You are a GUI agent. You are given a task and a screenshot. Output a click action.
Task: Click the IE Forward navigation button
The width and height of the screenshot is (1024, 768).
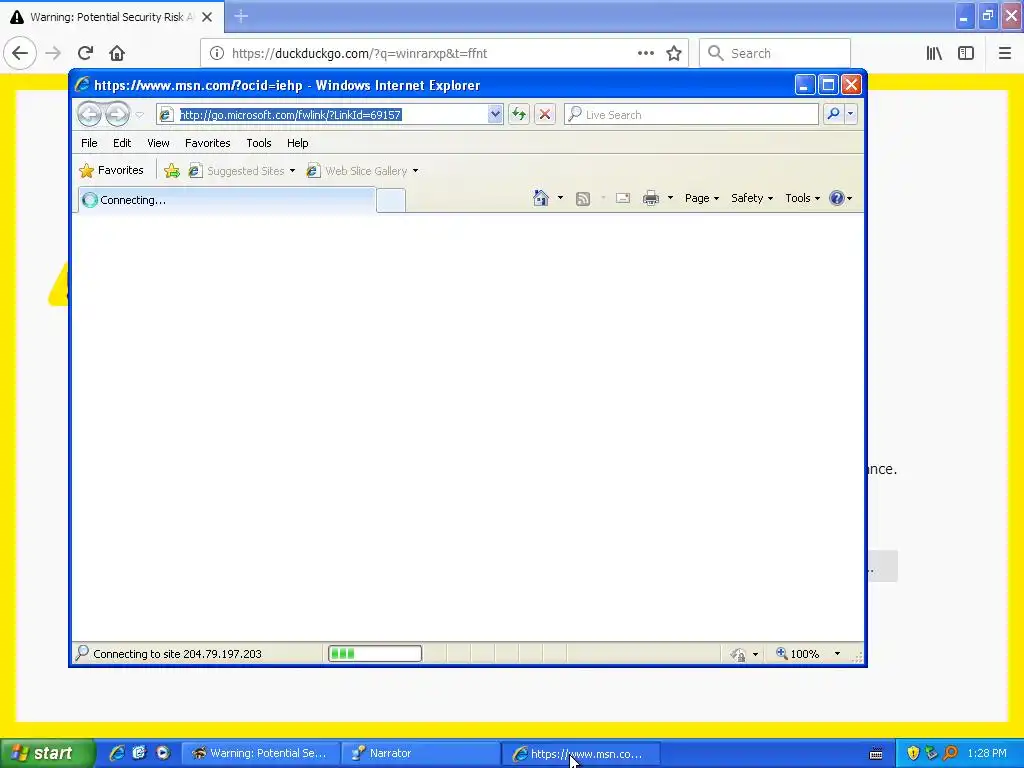pos(118,114)
